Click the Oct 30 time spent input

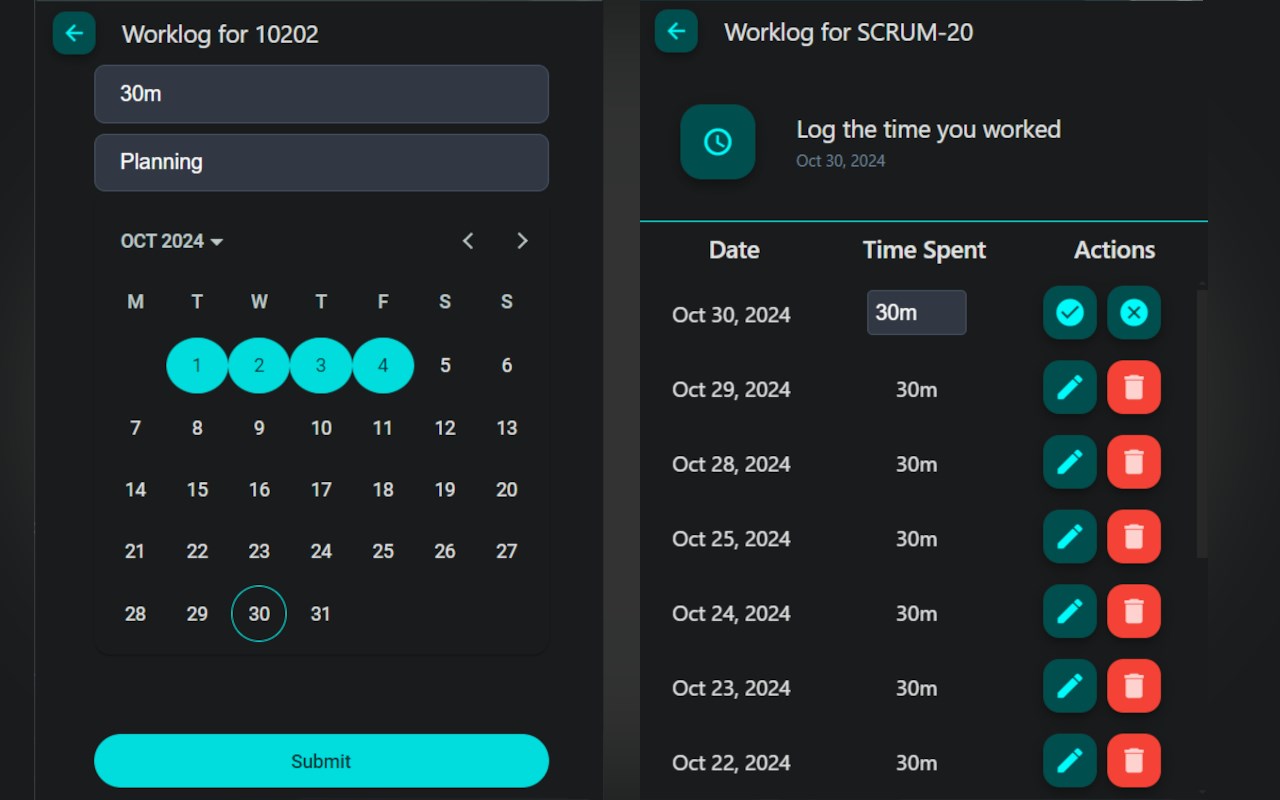(916, 313)
